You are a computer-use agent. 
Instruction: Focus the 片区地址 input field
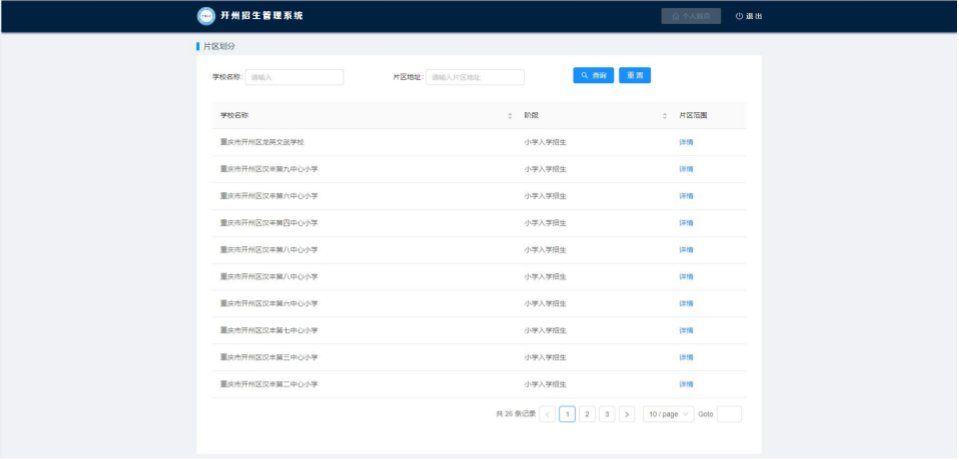click(x=475, y=77)
